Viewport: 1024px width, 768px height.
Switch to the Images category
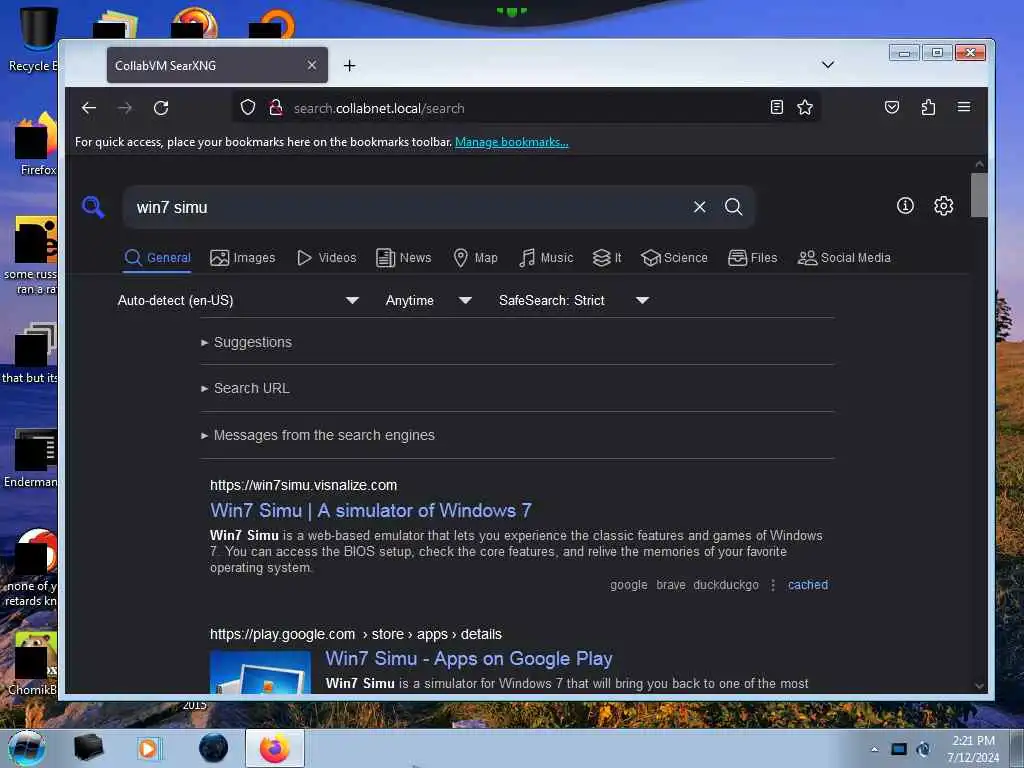[x=243, y=258]
